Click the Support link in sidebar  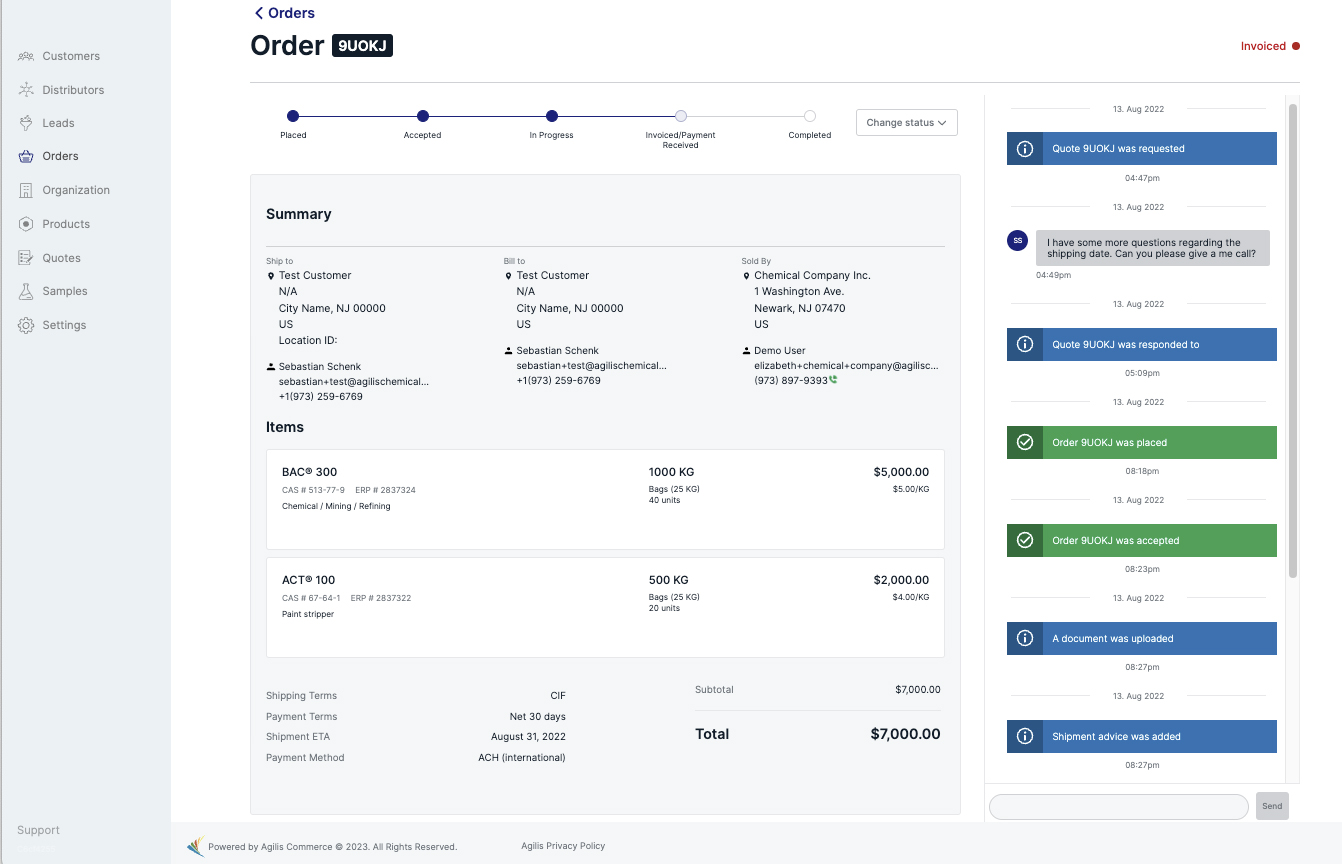coord(38,830)
